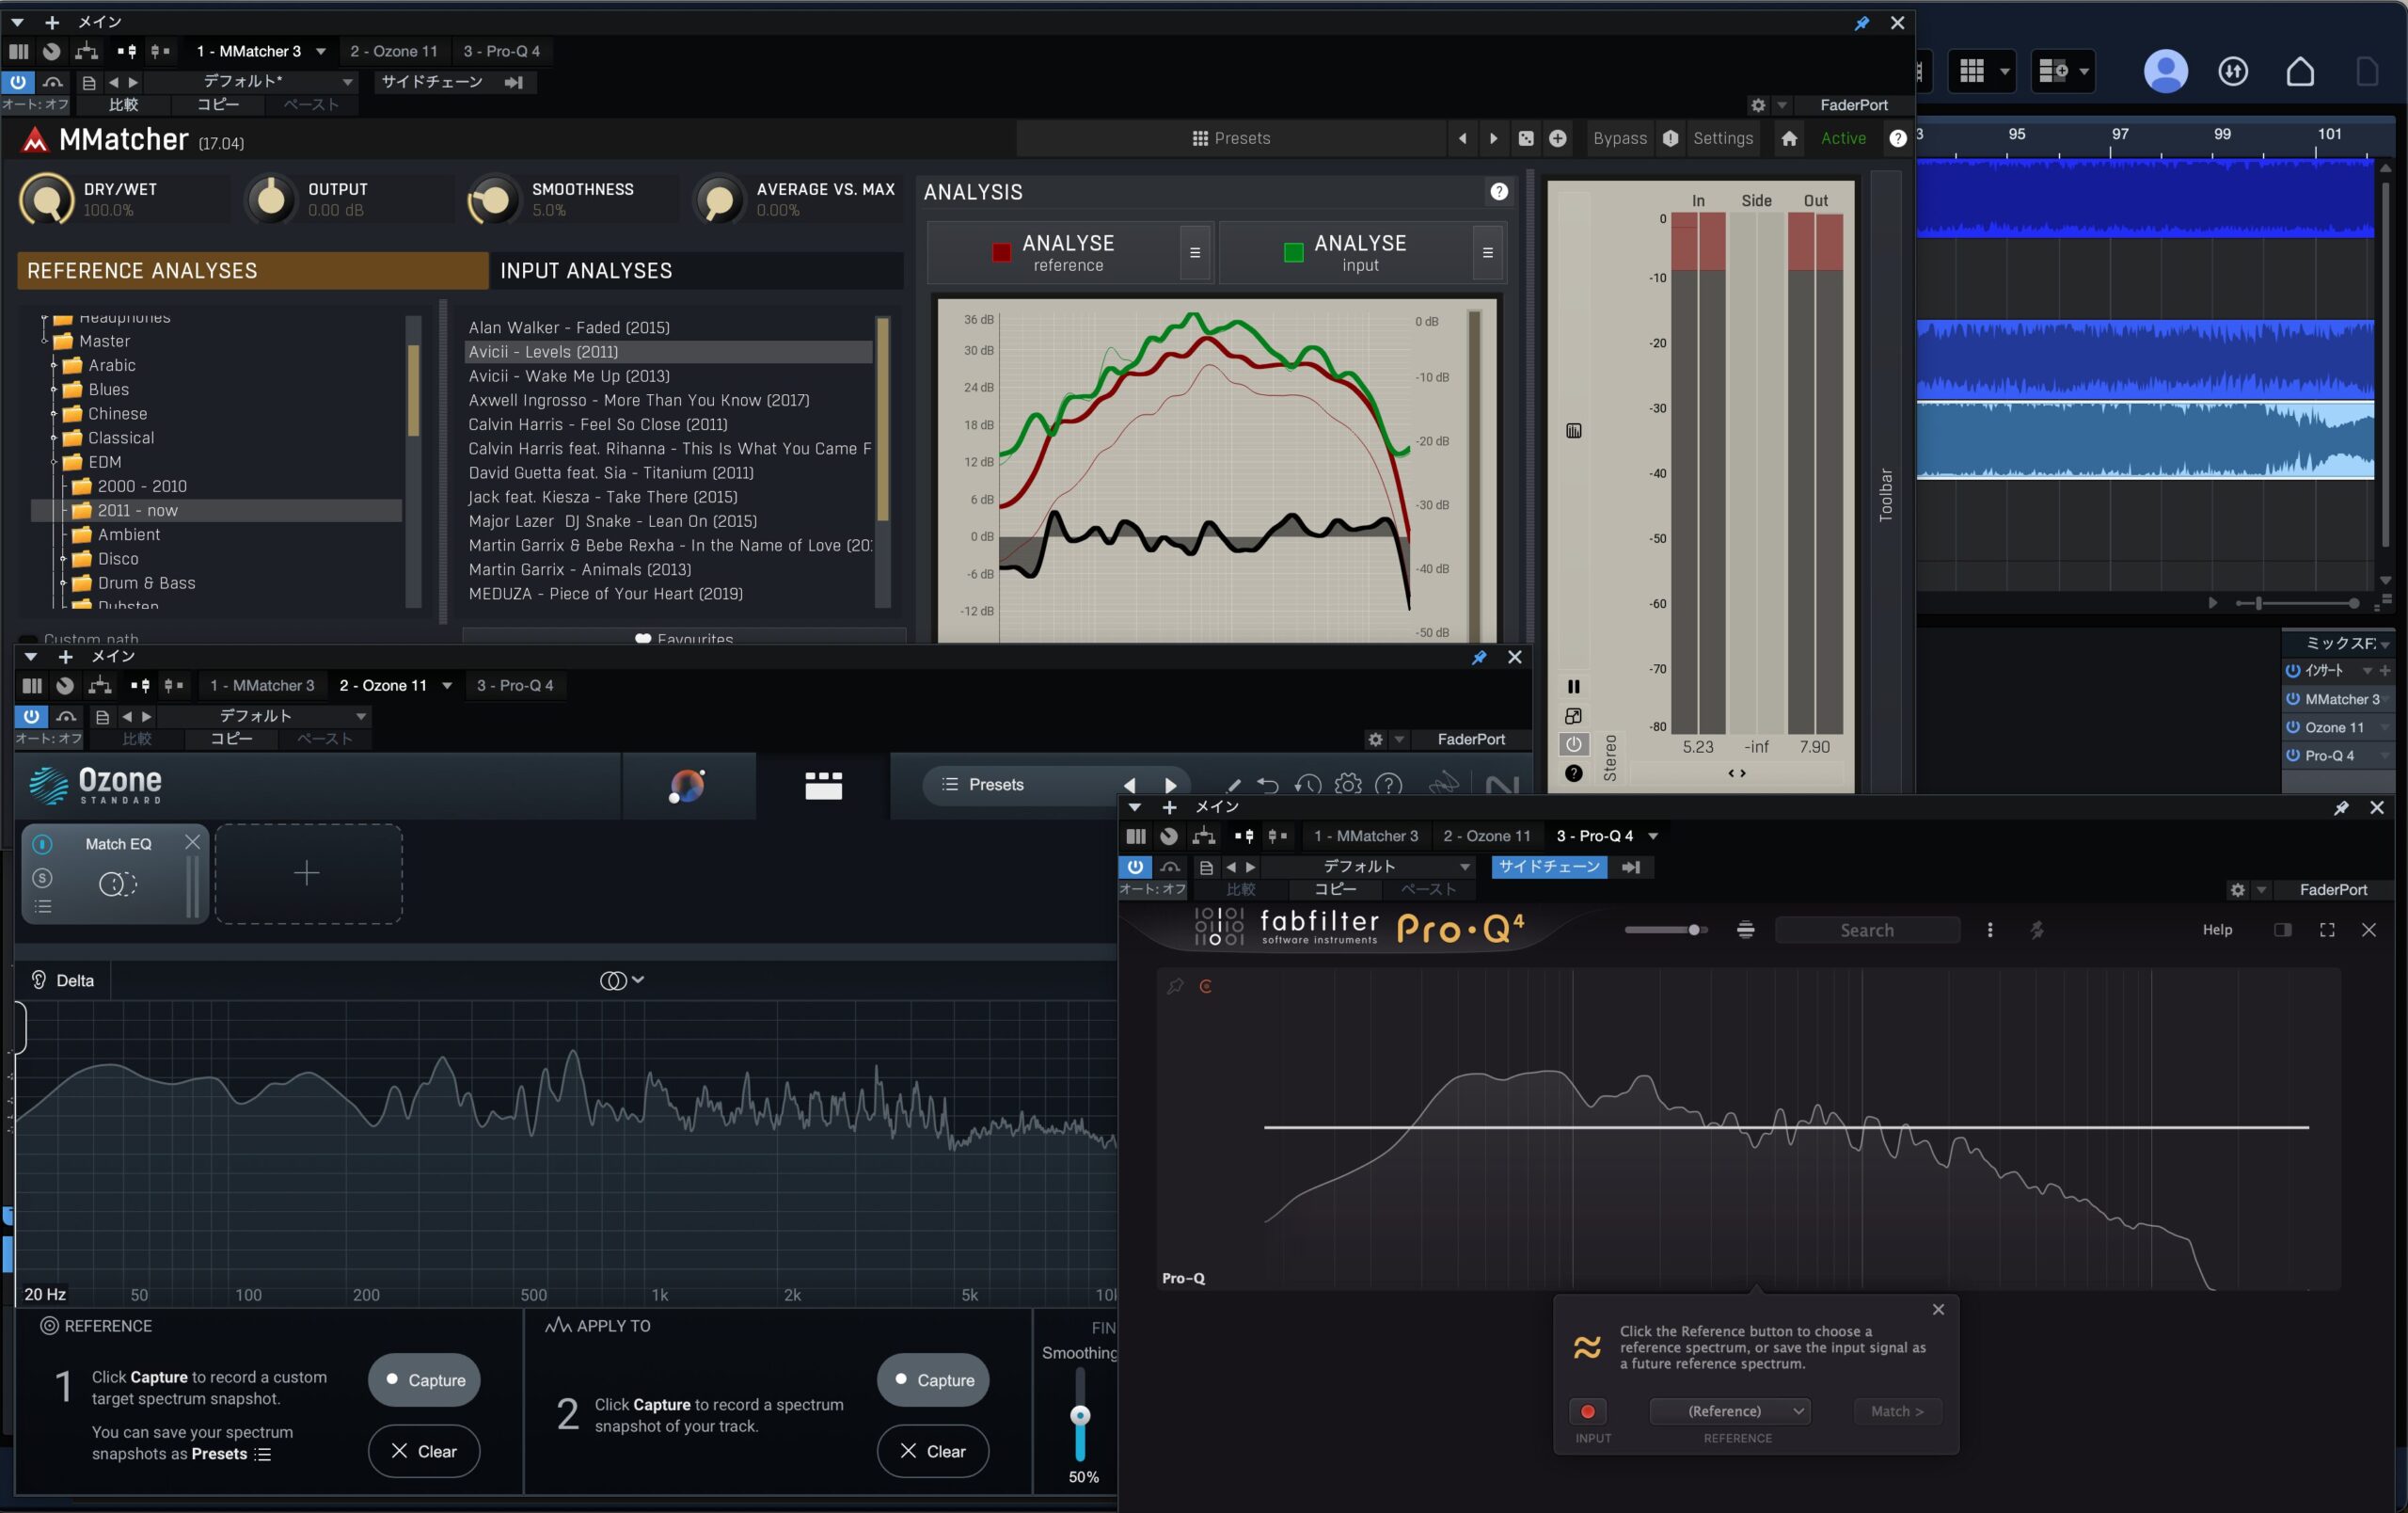Toggle Pro-Q 4 insert power in mixer

[2292, 755]
